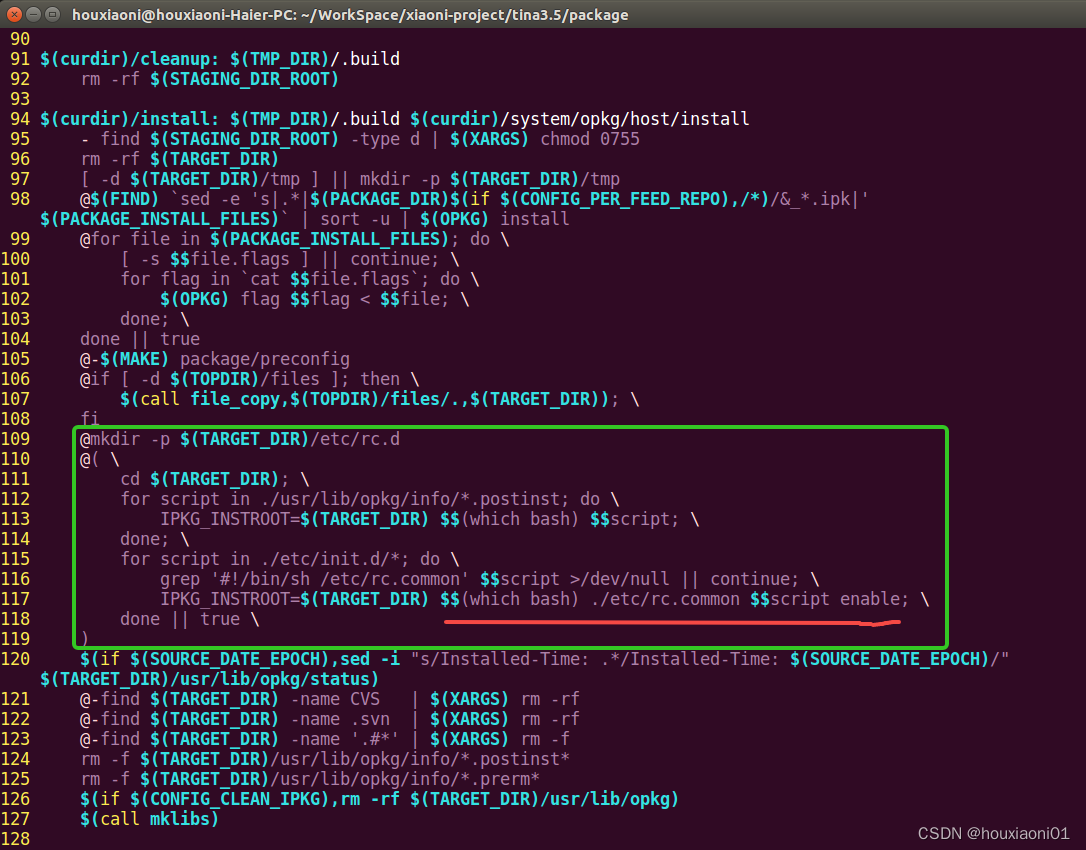Click 'done || true' on line 118
Viewport: 1086px width, 850px height.
(180, 620)
